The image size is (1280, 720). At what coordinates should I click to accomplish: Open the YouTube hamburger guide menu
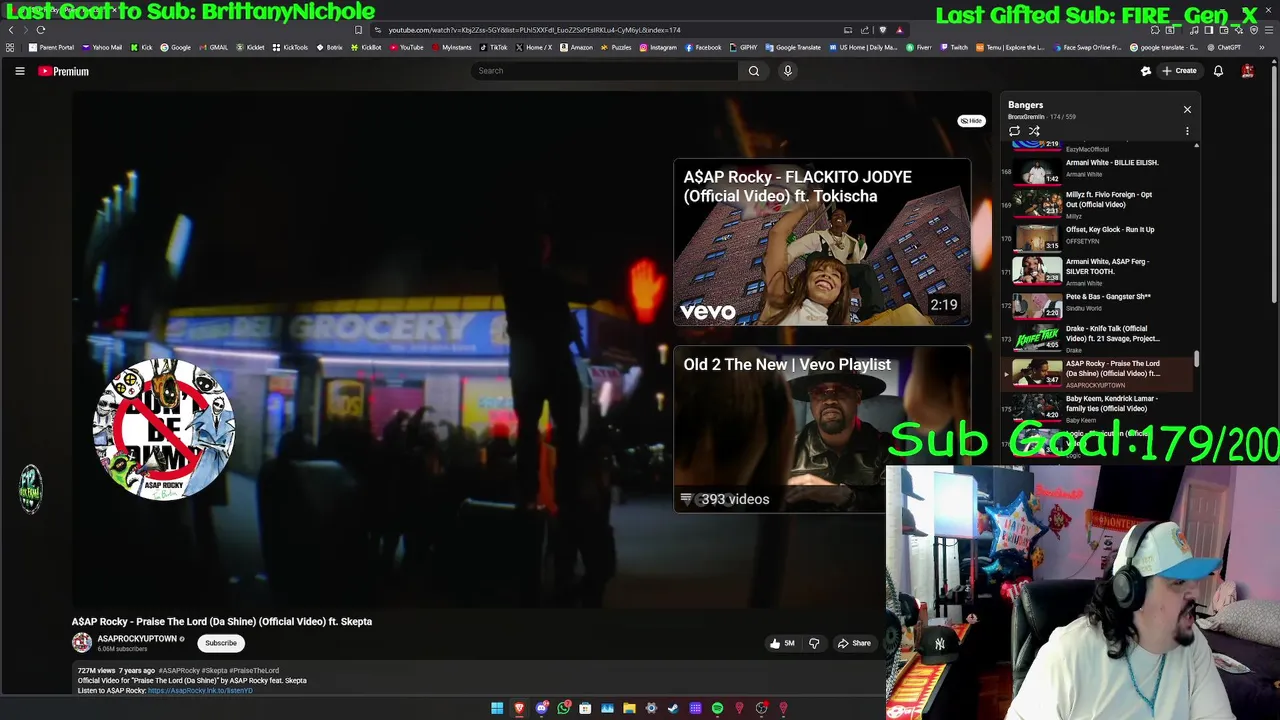click(x=19, y=71)
